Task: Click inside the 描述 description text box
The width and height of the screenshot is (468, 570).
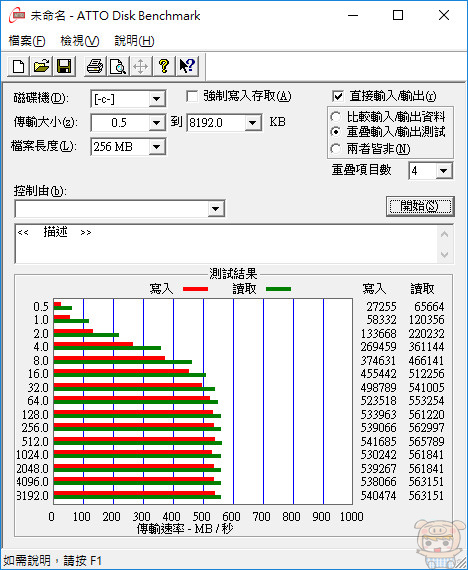Action: (x=225, y=244)
